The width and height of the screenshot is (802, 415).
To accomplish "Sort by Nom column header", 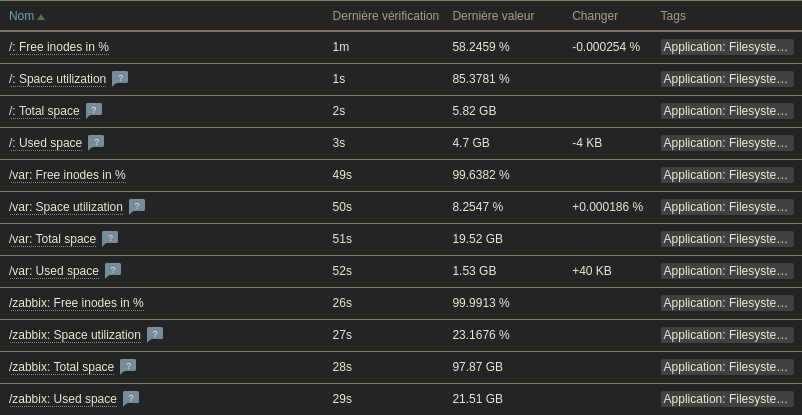I will coord(21,16).
